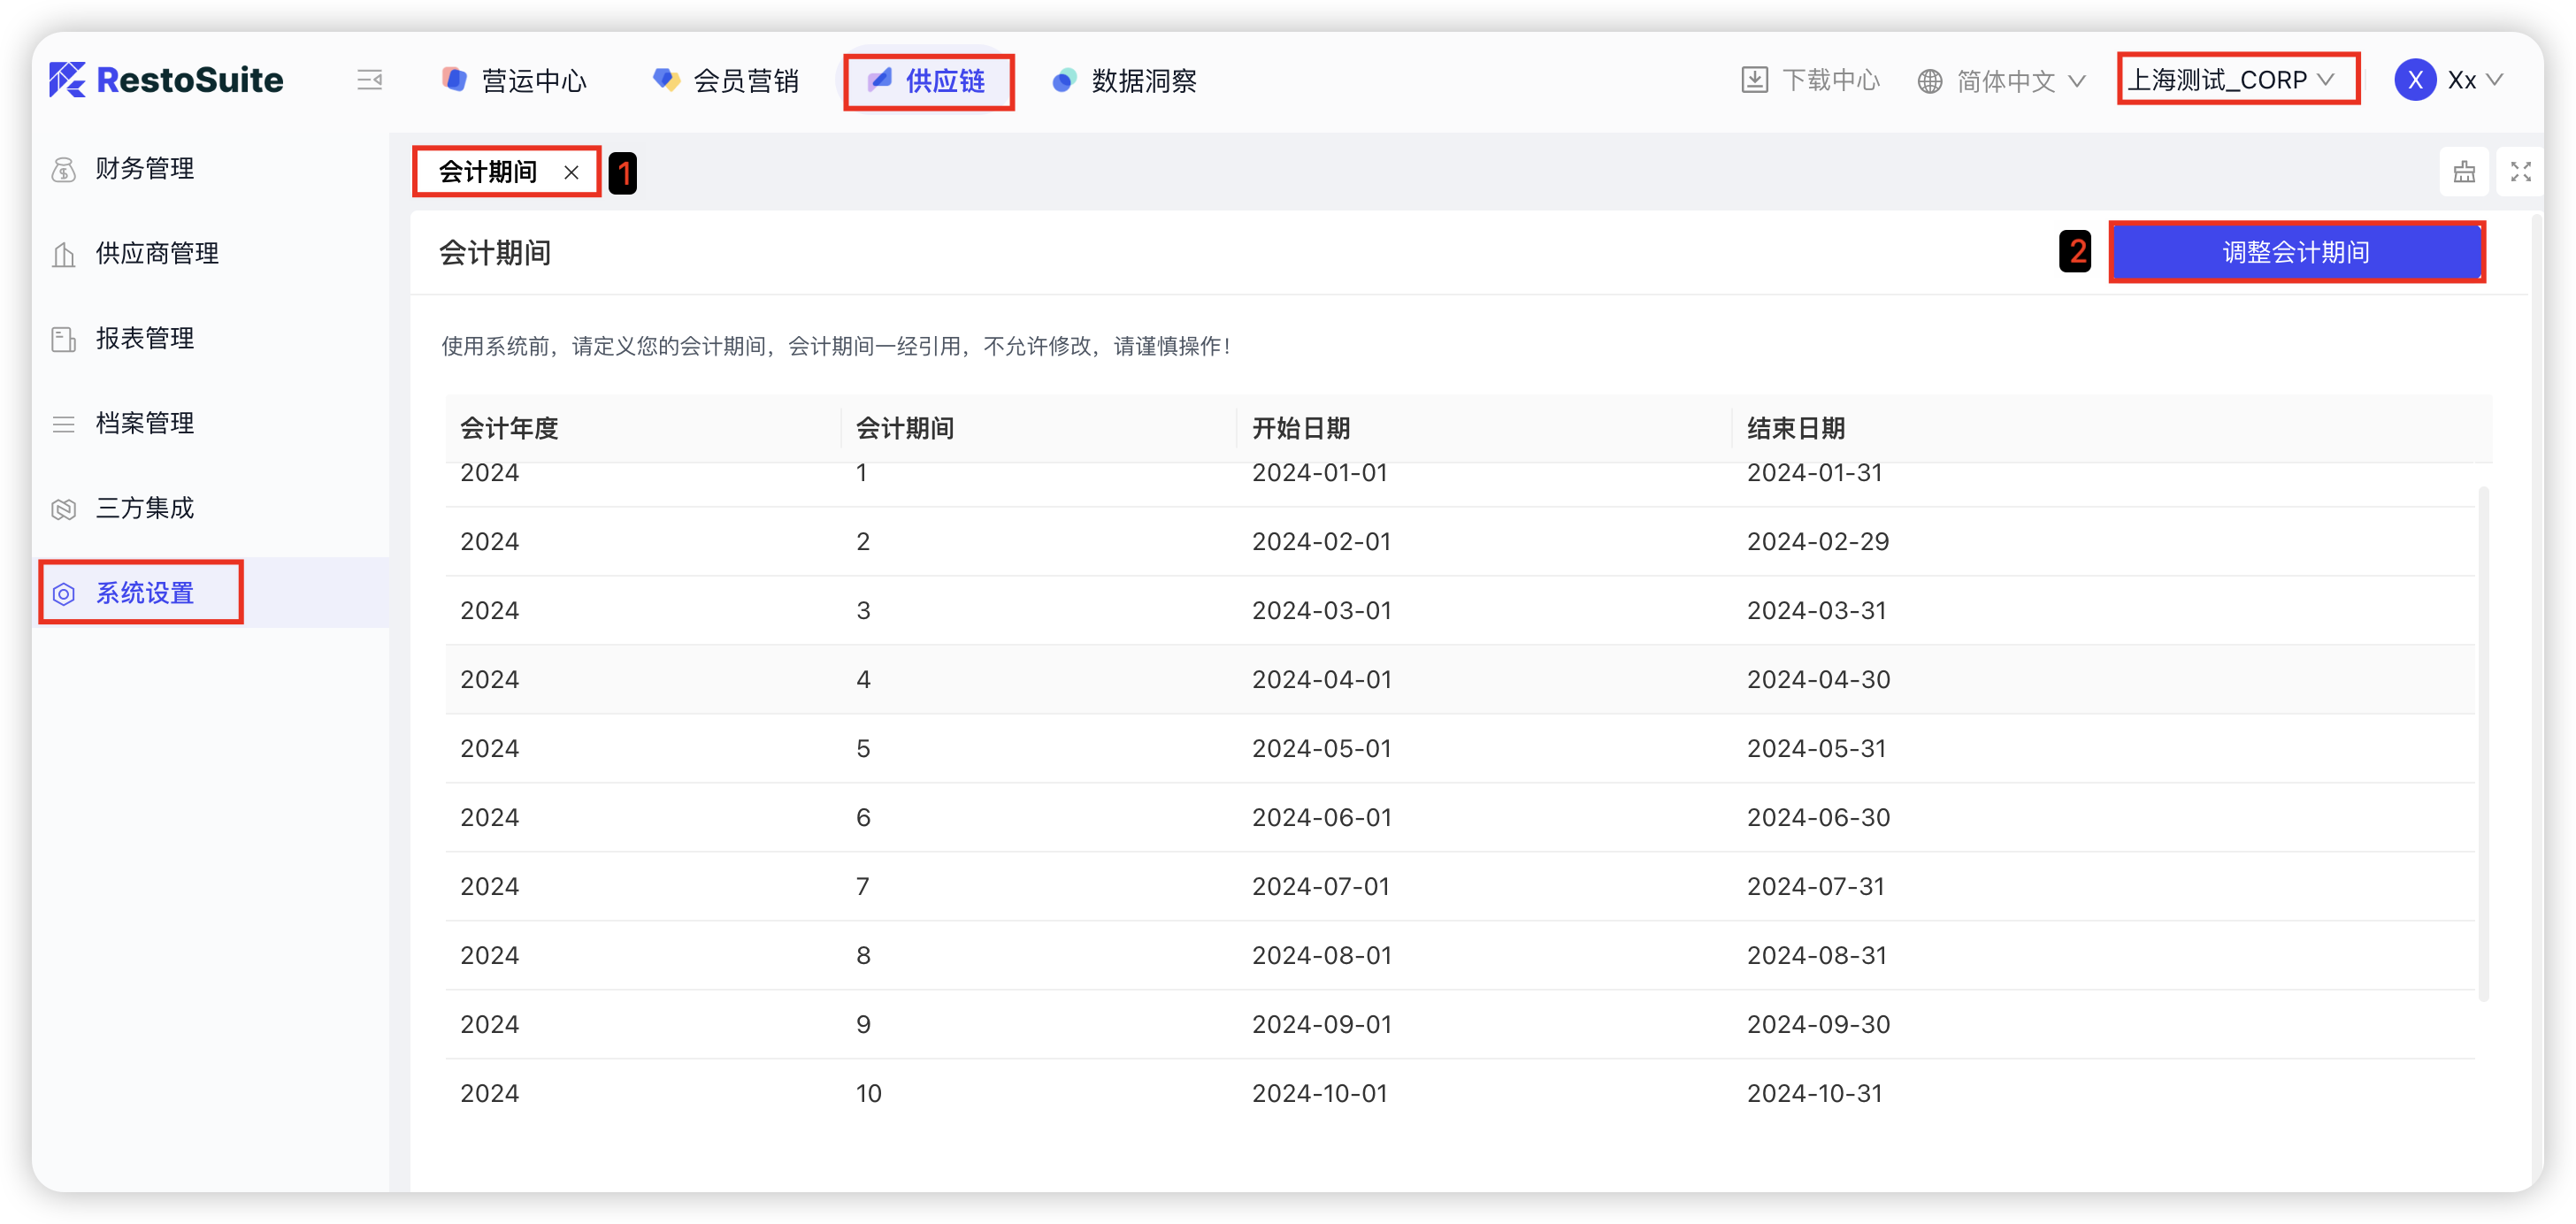The width and height of the screenshot is (2576, 1224).
Task: Click the 下载中心 download icon
Action: (1754, 80)
